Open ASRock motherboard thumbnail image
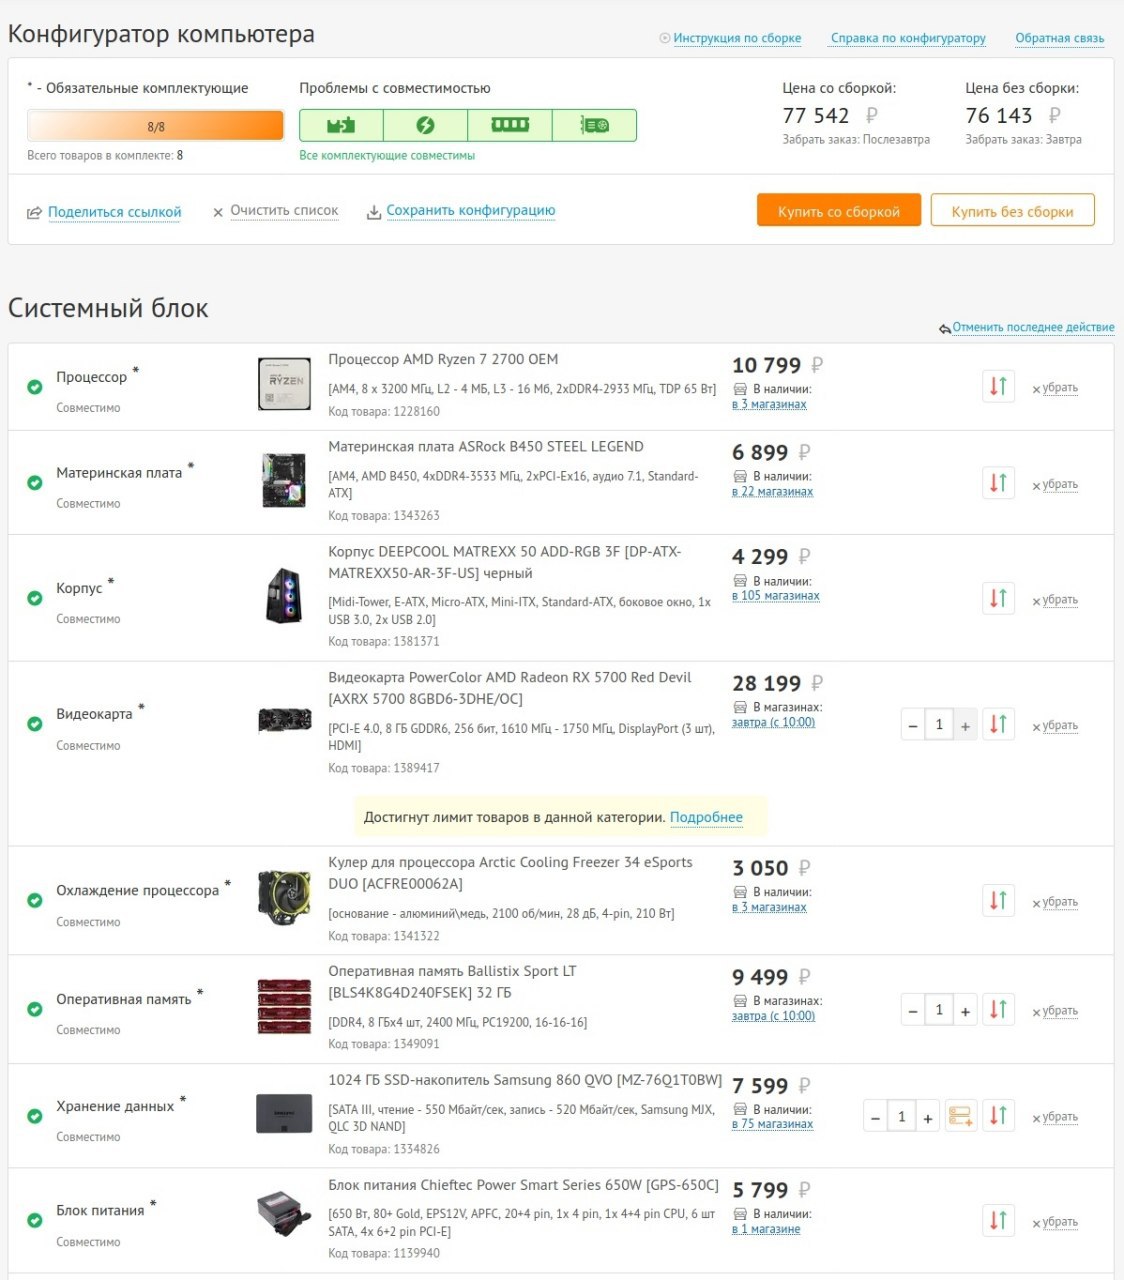 284,480
